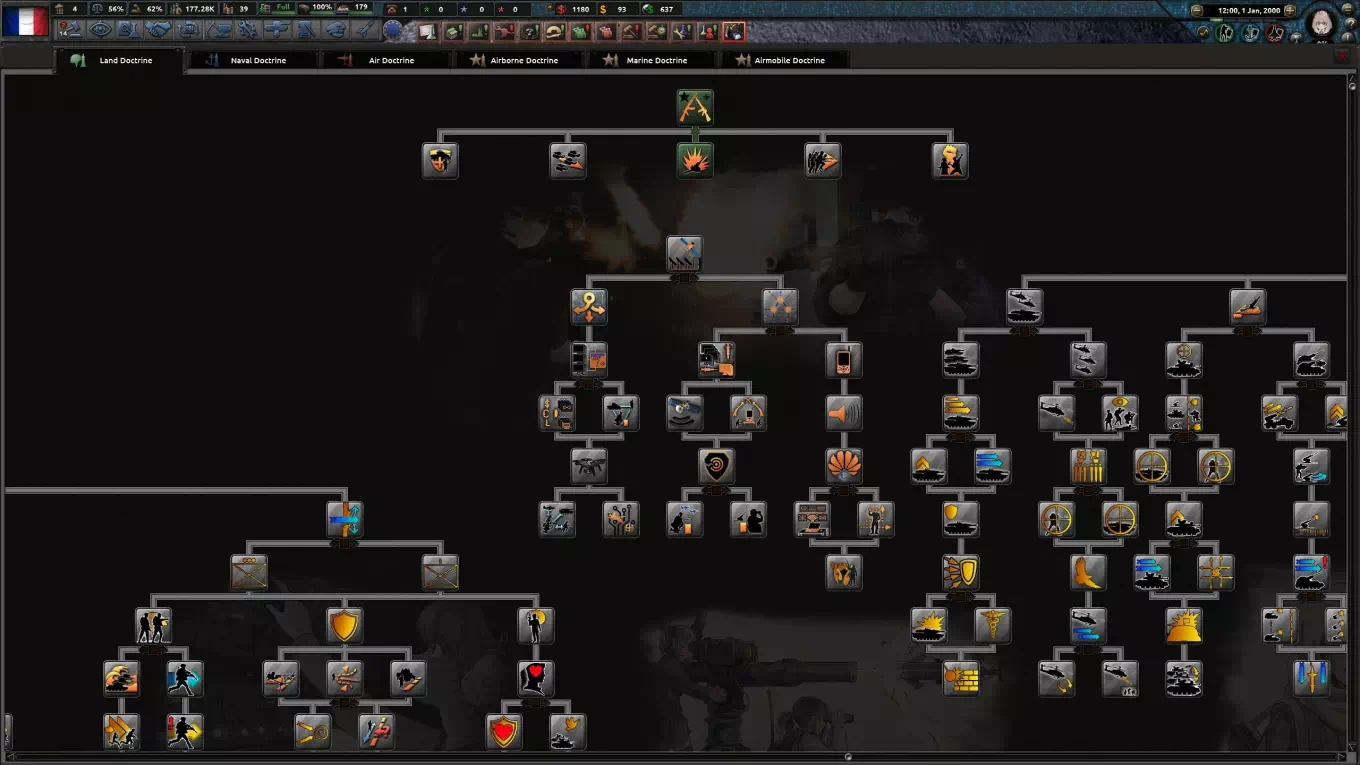Click the convoy count 179
Image resolution: width=1360 pixels, height=765 pixels.
[x=361, y=9]
